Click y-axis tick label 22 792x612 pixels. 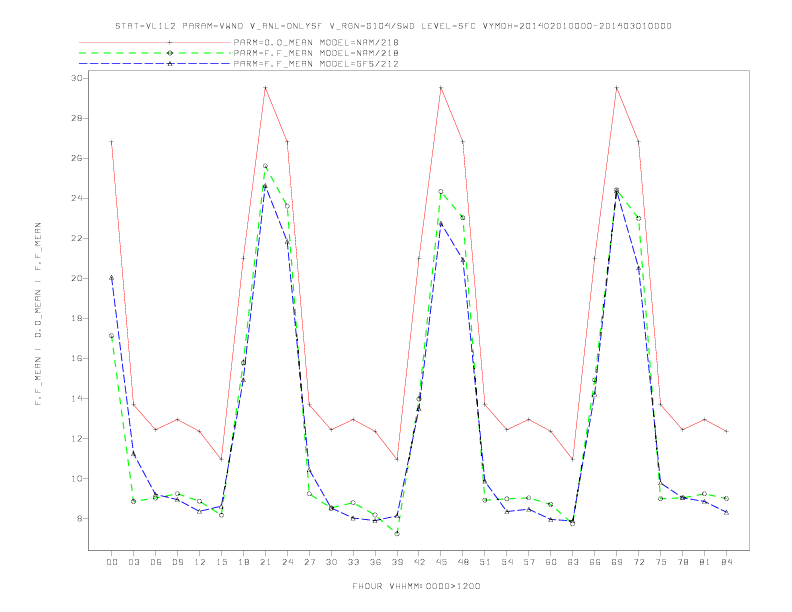(x=77, y=238)
